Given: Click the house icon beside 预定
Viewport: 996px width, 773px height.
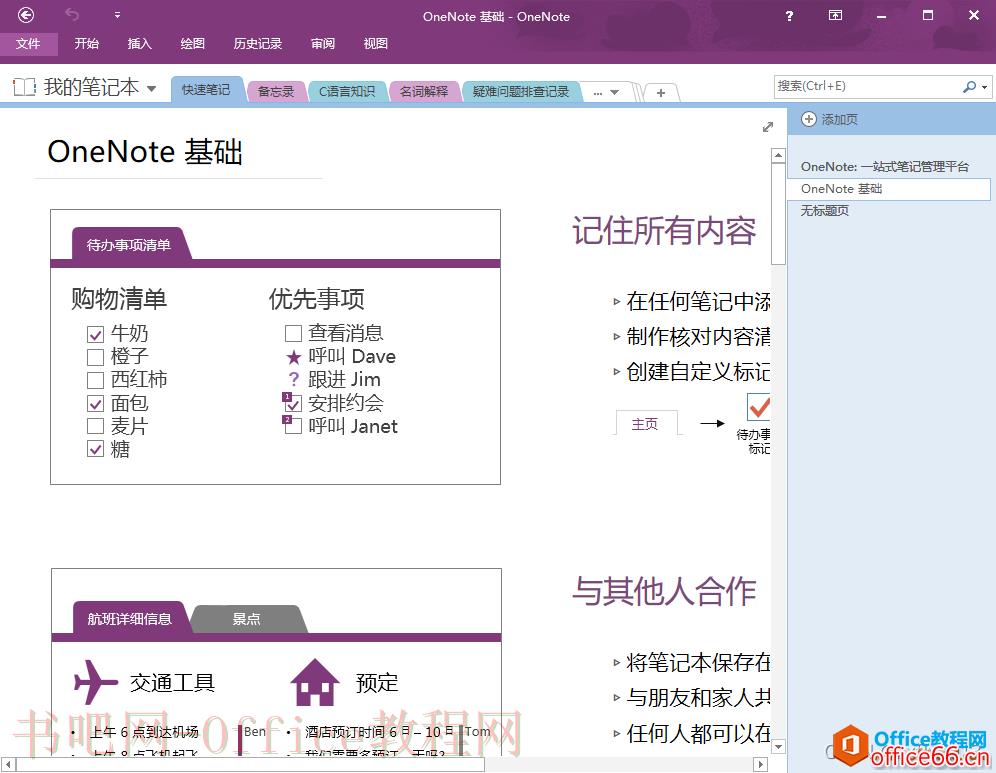Looking at the screenshot, I should pyautogui.click(x=314, y=682).
